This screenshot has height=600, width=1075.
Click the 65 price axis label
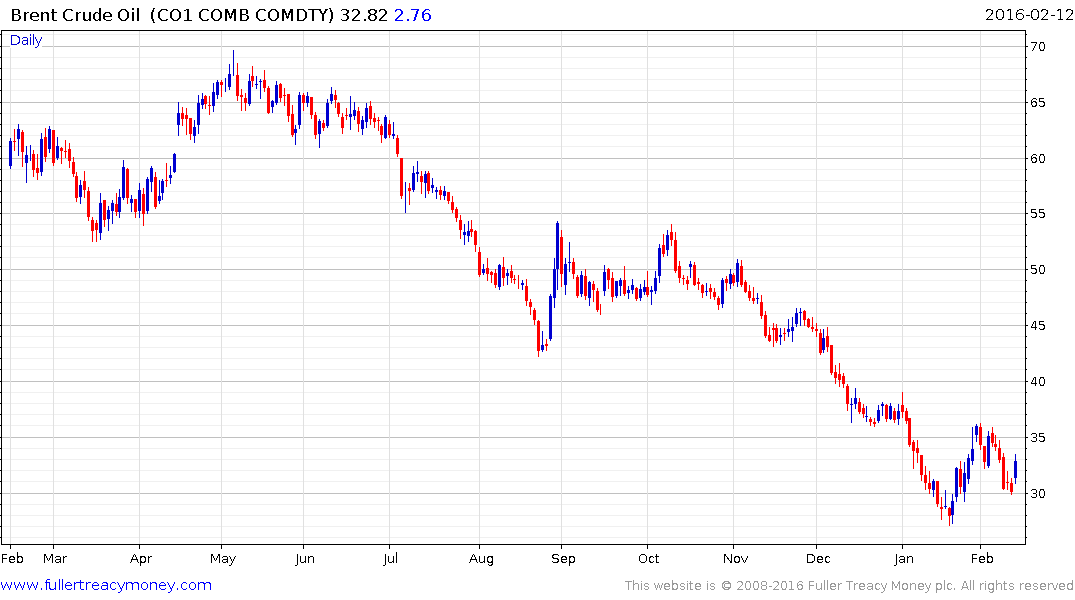(x=1037, y=103)
